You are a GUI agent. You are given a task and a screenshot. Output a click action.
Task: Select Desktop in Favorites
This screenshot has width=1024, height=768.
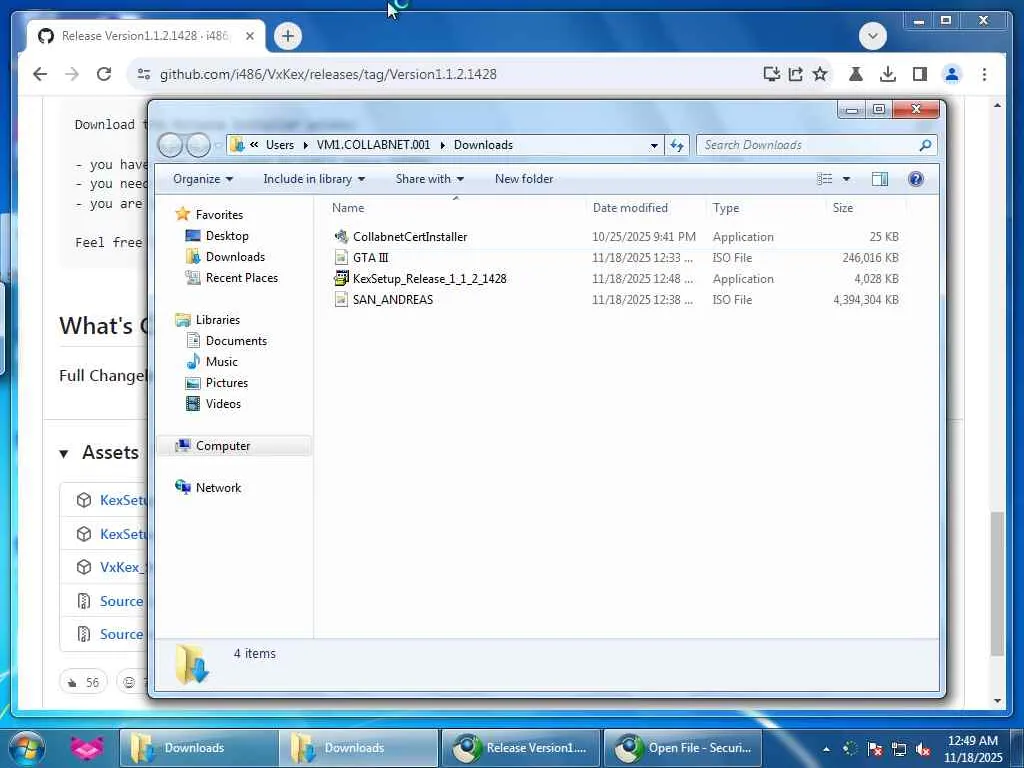point(227,236)
